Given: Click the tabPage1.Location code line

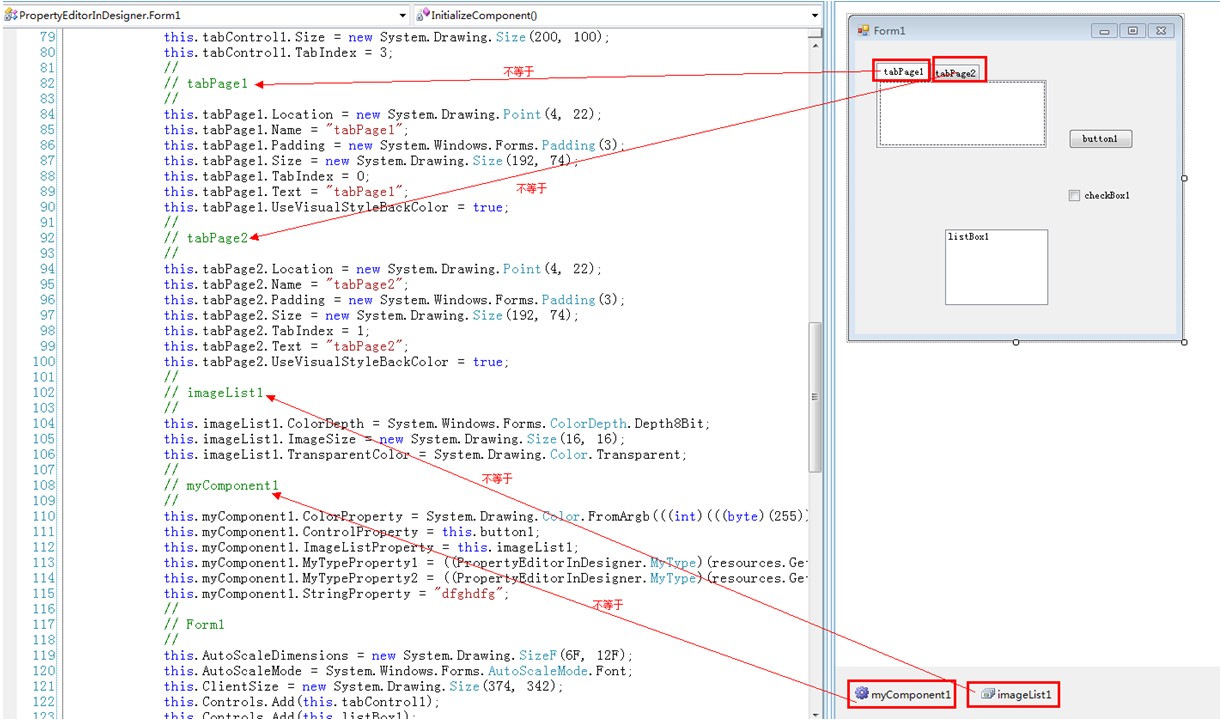Looking at the screenshot, I should pos(383,114).
